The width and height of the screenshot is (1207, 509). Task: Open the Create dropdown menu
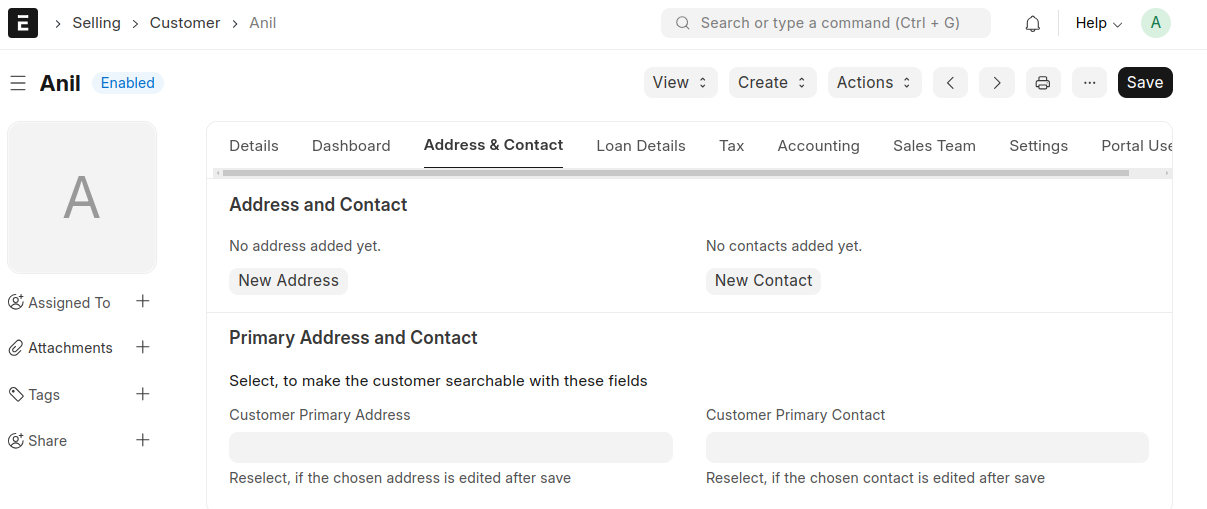772,83
